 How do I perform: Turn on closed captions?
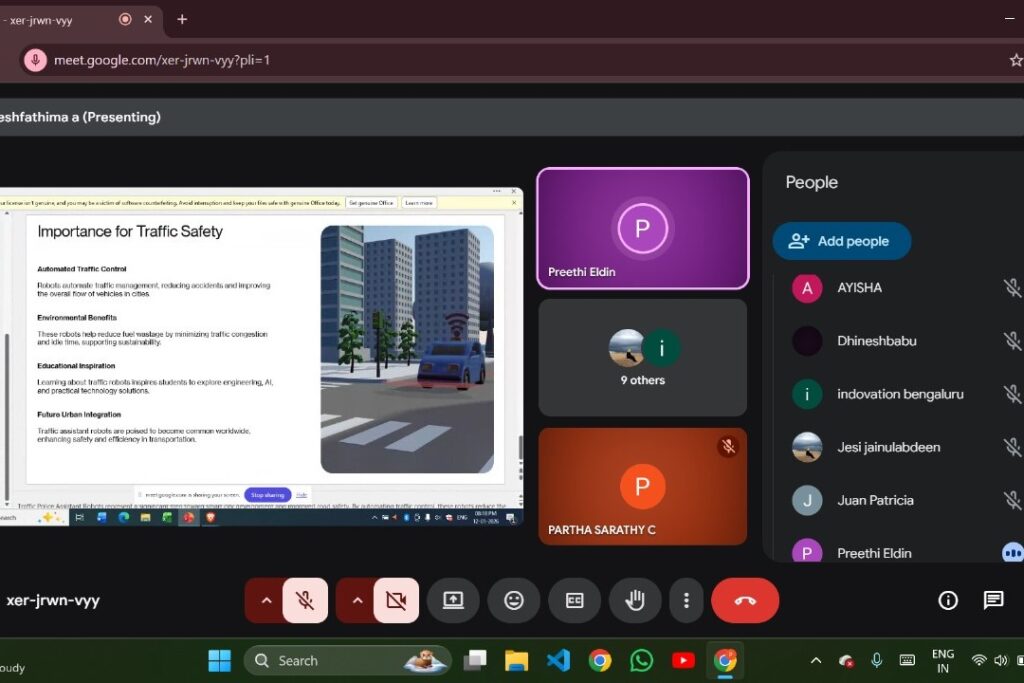pyautogui.click(x=574, y=600)
